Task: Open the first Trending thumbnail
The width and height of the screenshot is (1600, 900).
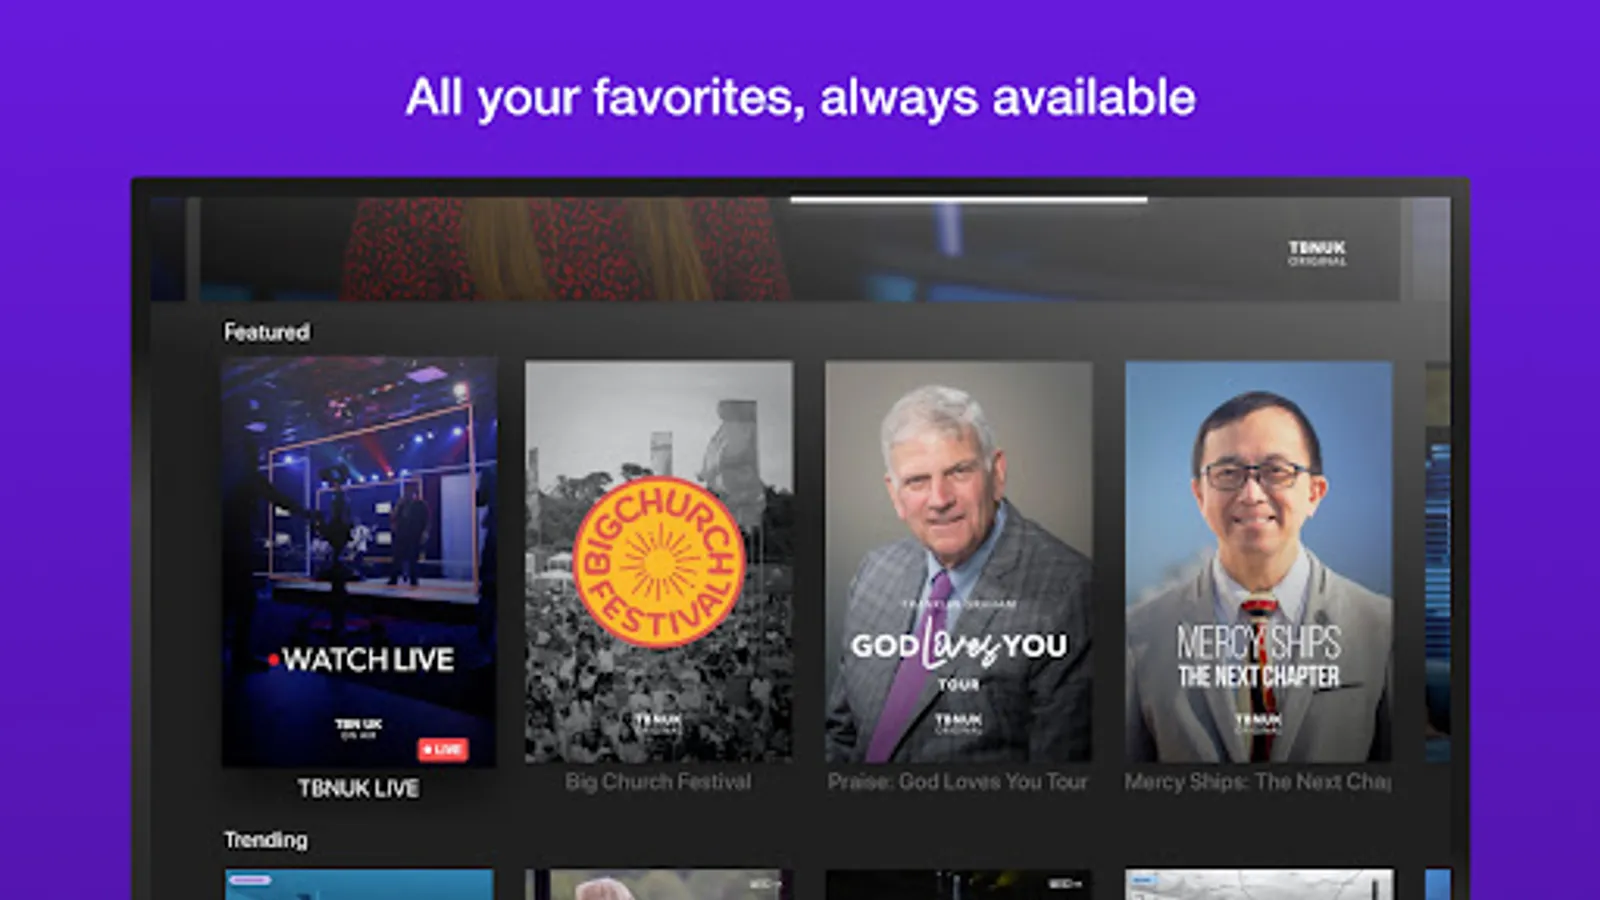Action: (359, 884)
